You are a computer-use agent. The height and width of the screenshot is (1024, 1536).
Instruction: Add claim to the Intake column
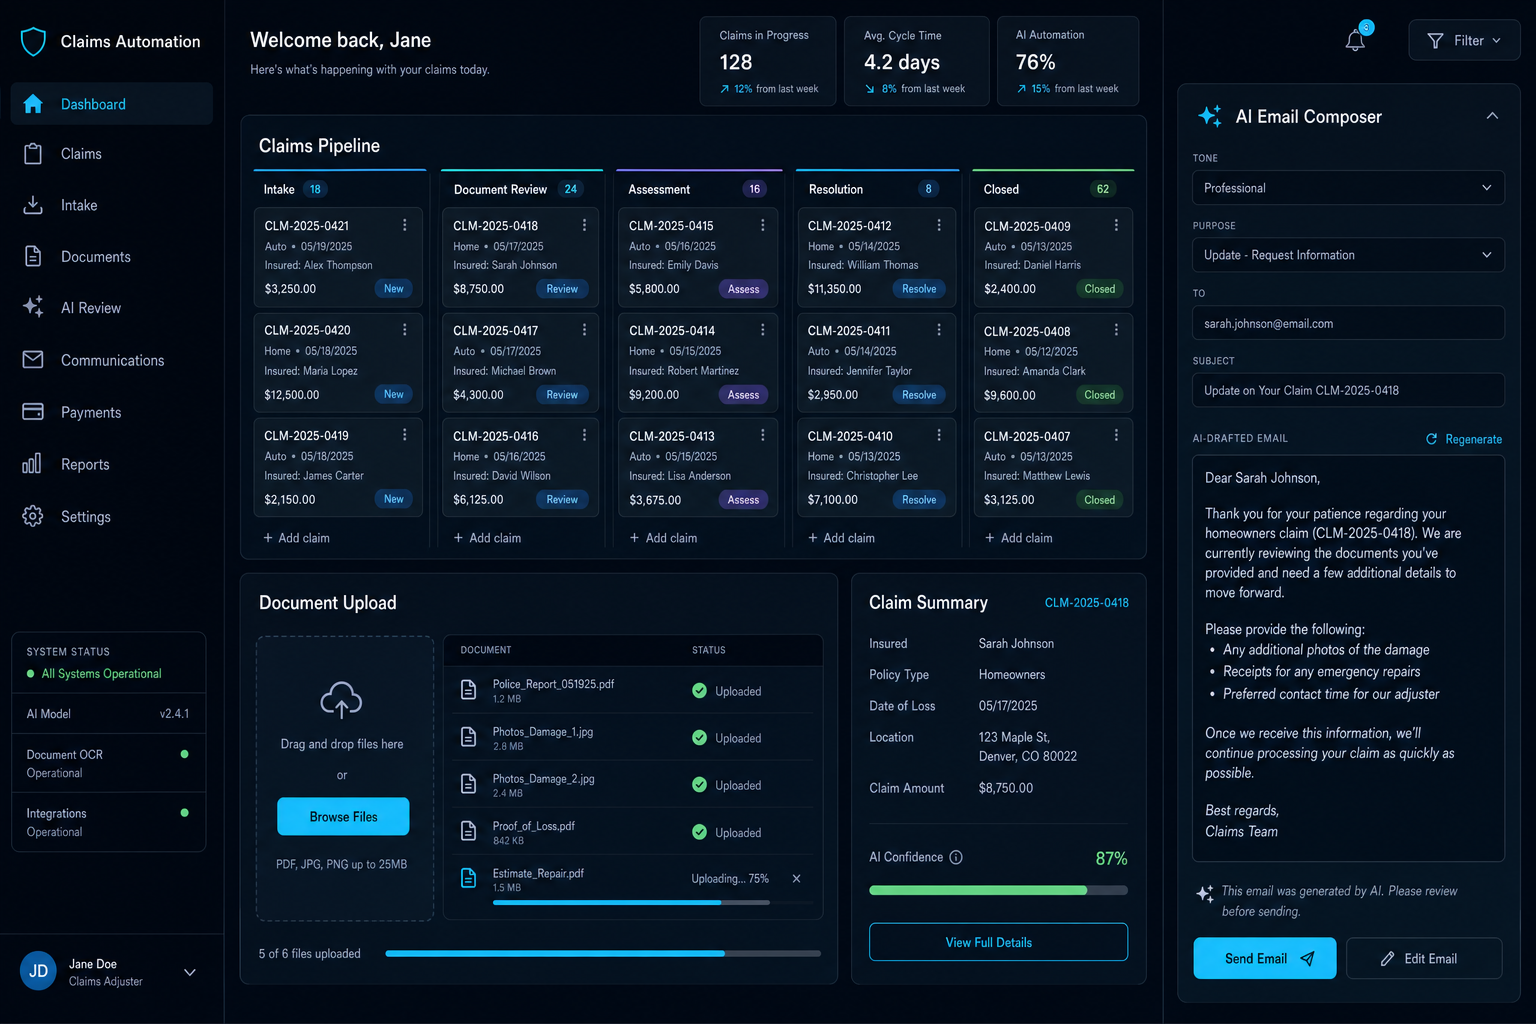click(296, 538)
